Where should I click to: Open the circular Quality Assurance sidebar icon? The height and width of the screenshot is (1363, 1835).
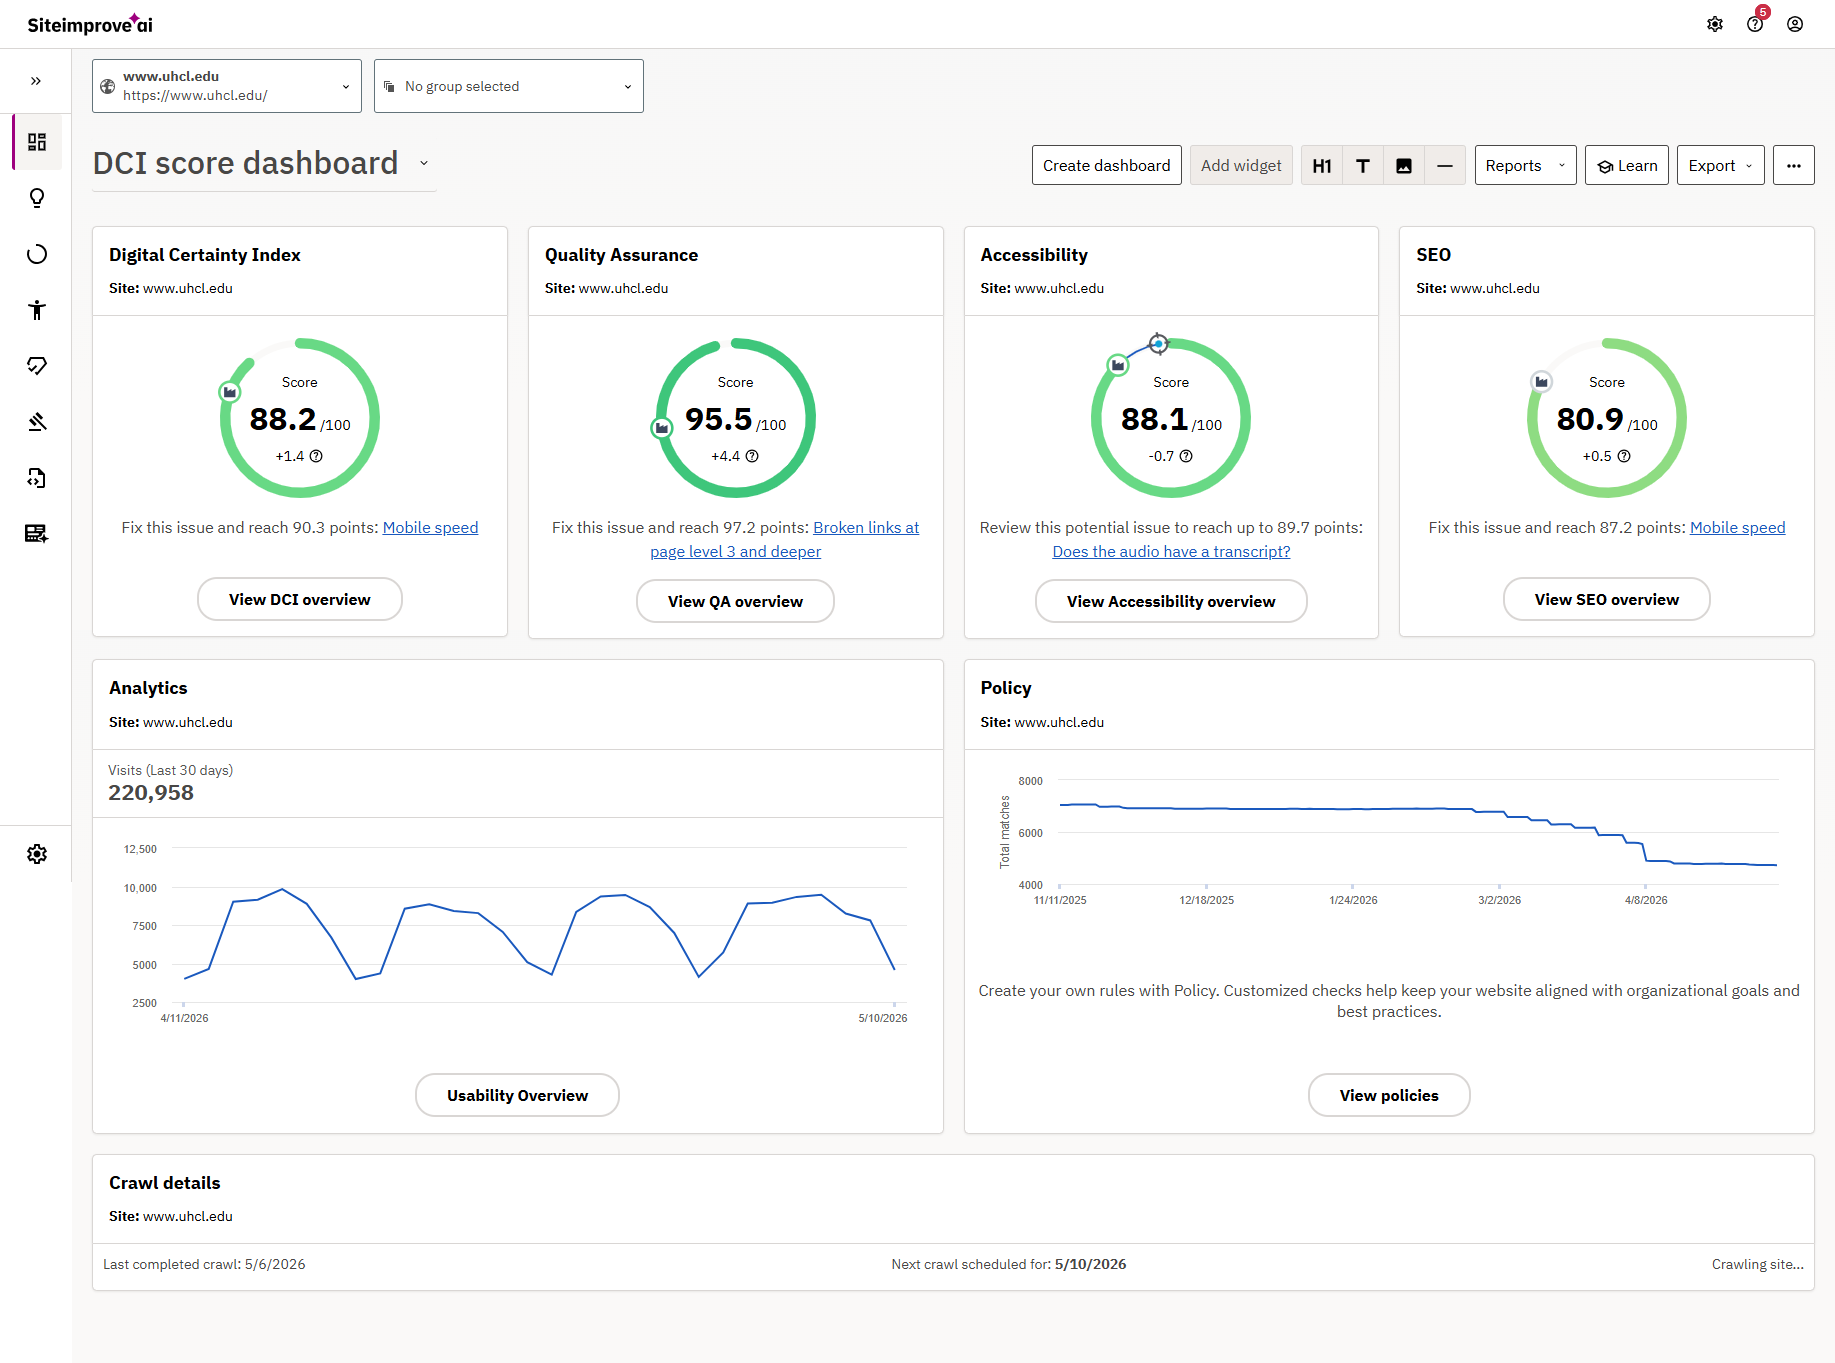point(37,254)
